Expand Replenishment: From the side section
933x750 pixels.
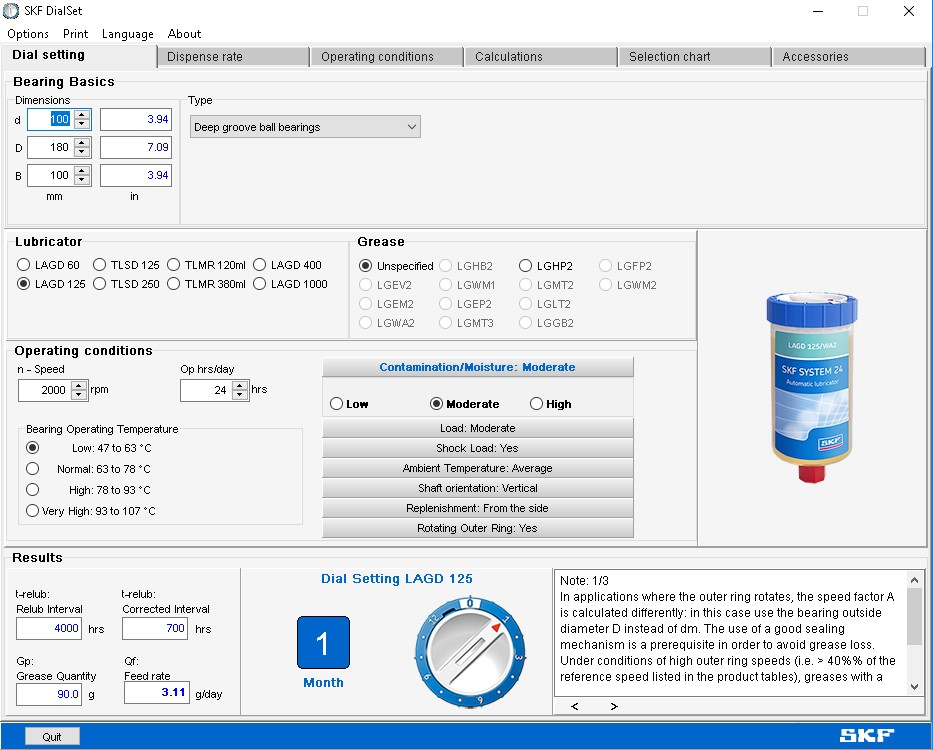(x=478, y=508)
